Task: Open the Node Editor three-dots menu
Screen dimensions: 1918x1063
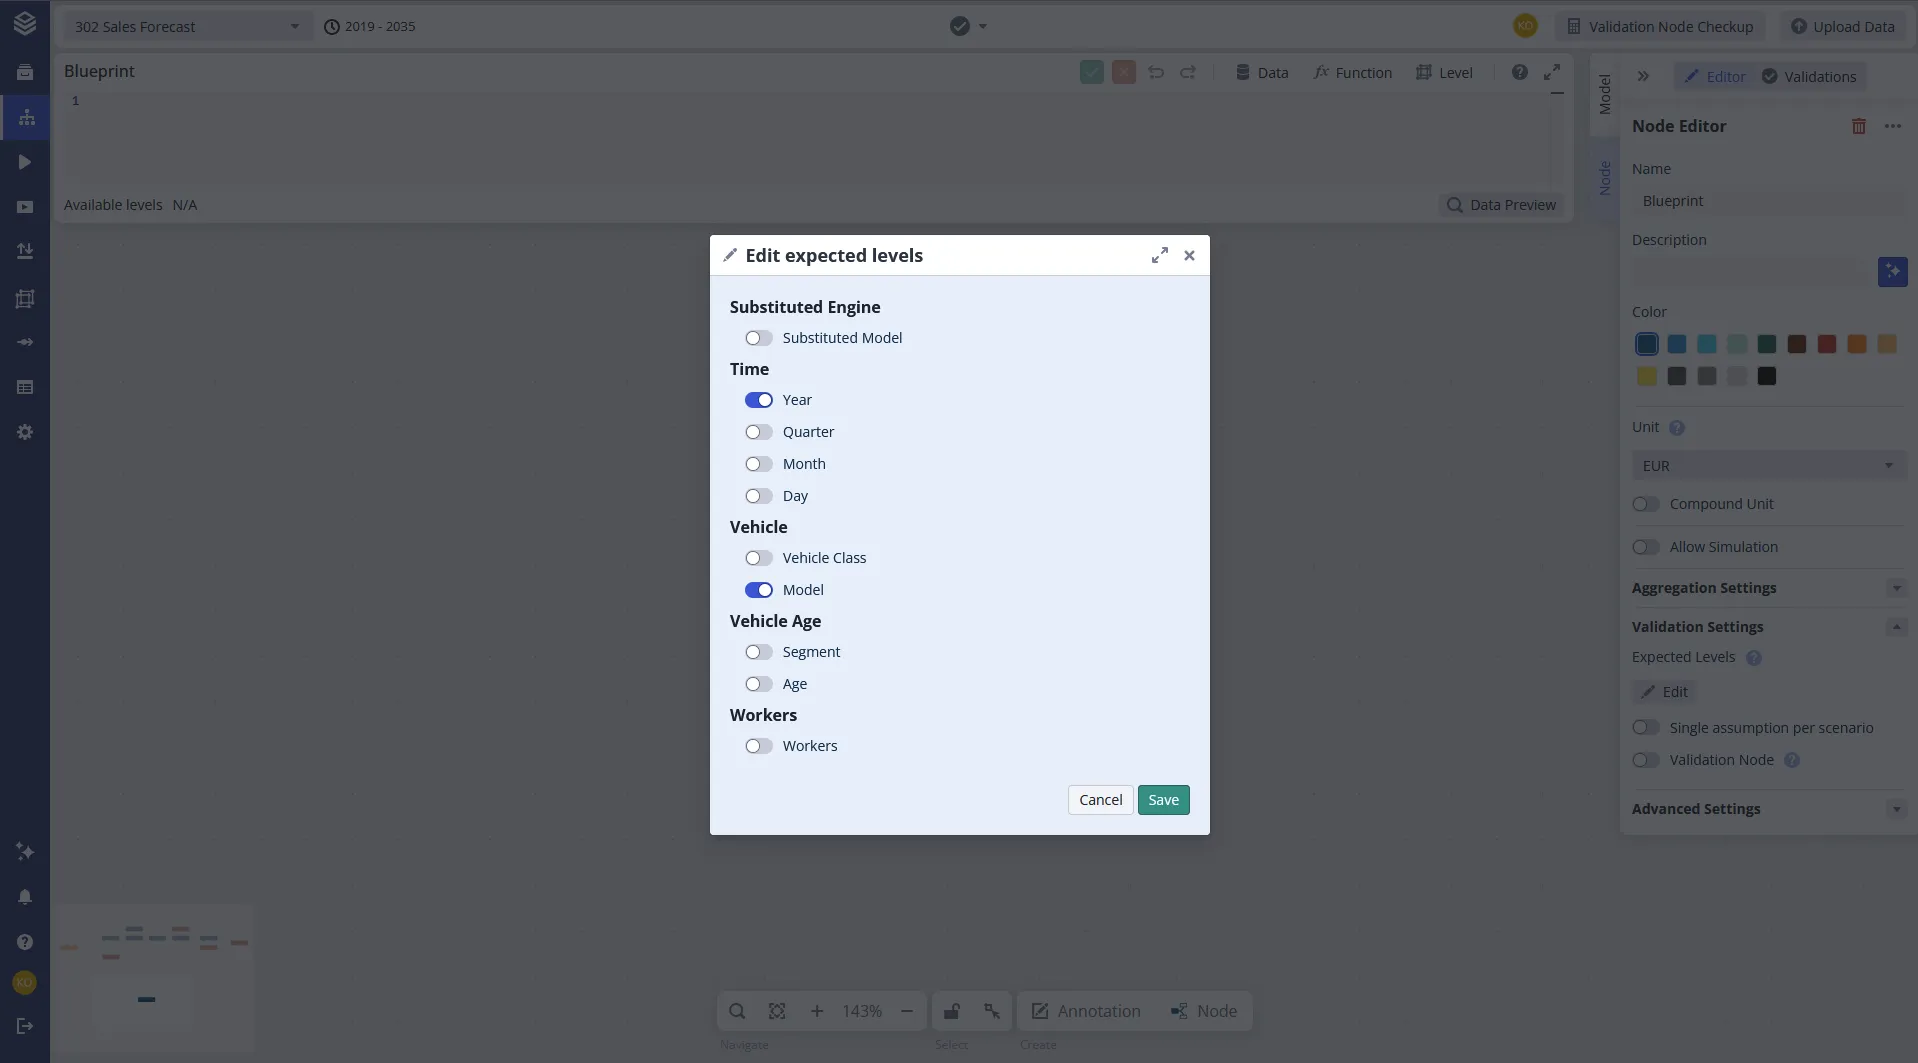Action: (1892, 127)
